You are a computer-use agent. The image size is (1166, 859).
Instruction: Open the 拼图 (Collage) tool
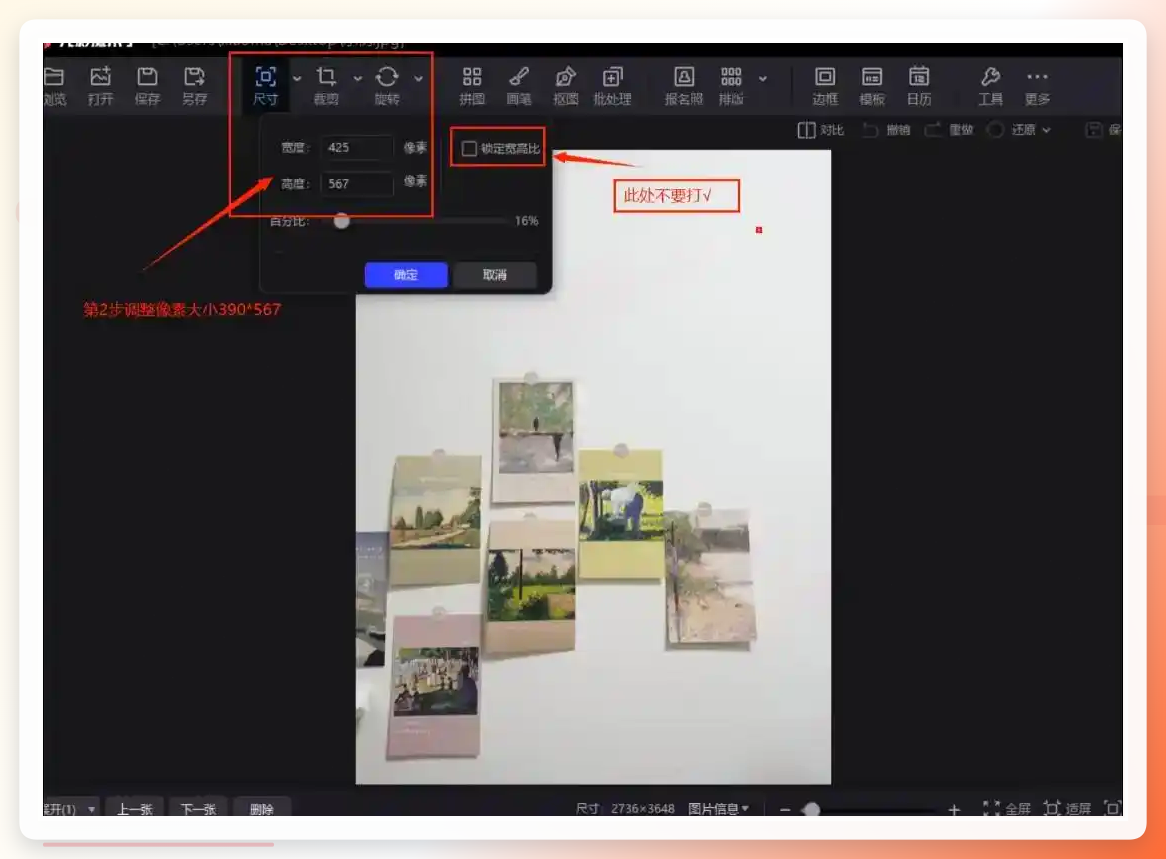472,86
